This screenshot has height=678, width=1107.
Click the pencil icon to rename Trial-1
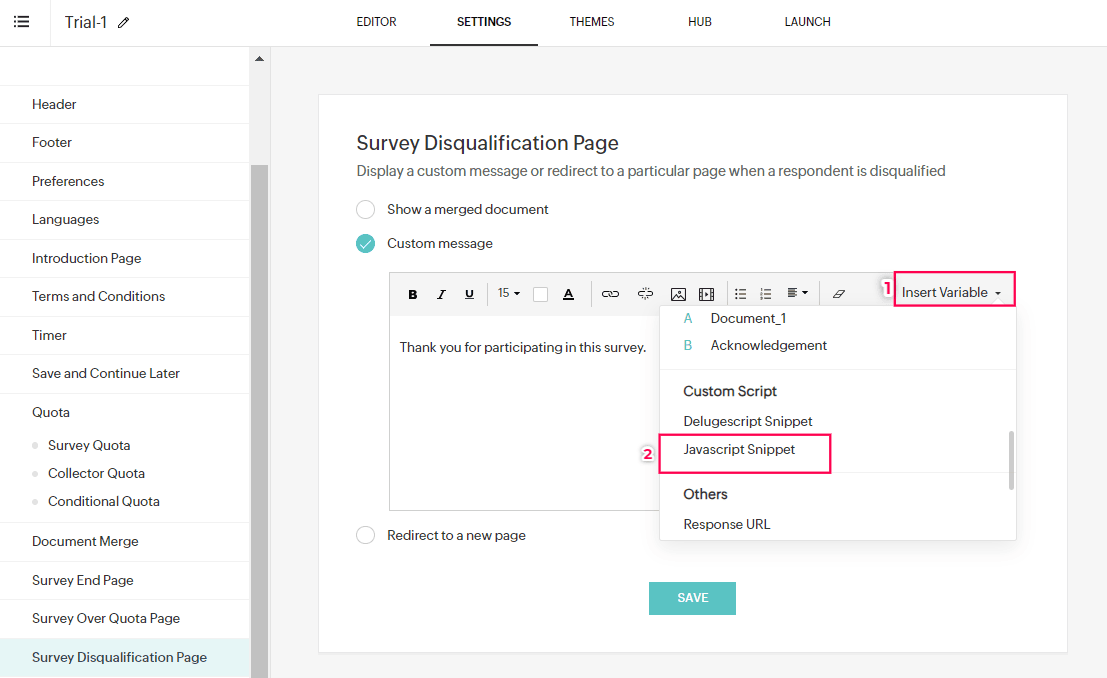pos(124,23)
